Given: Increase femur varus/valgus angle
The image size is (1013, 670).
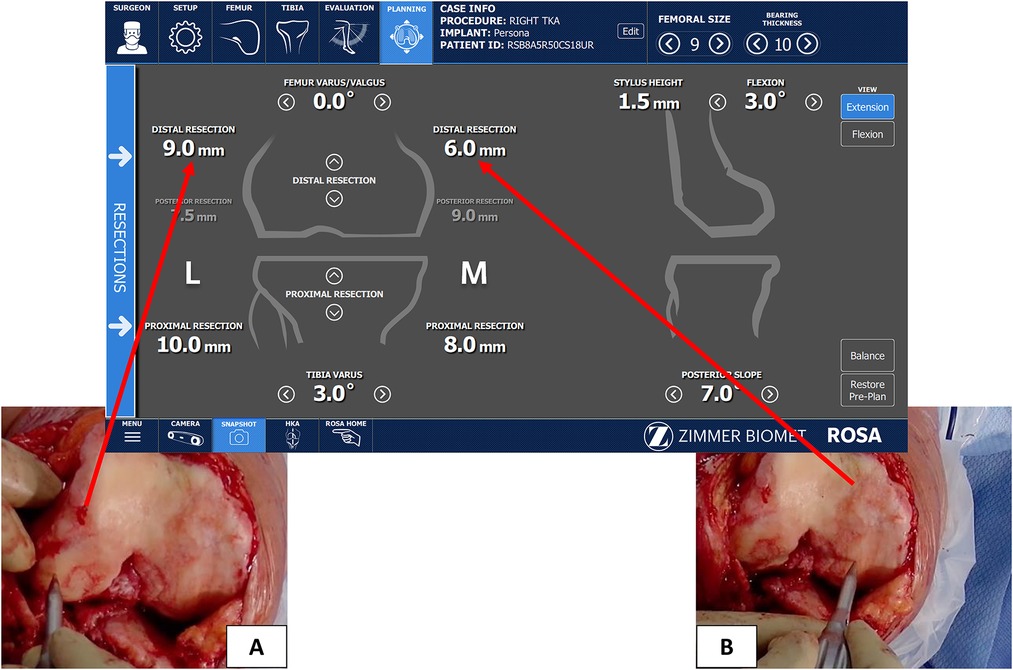Looking at the screenshot, I should coord(382,102).
